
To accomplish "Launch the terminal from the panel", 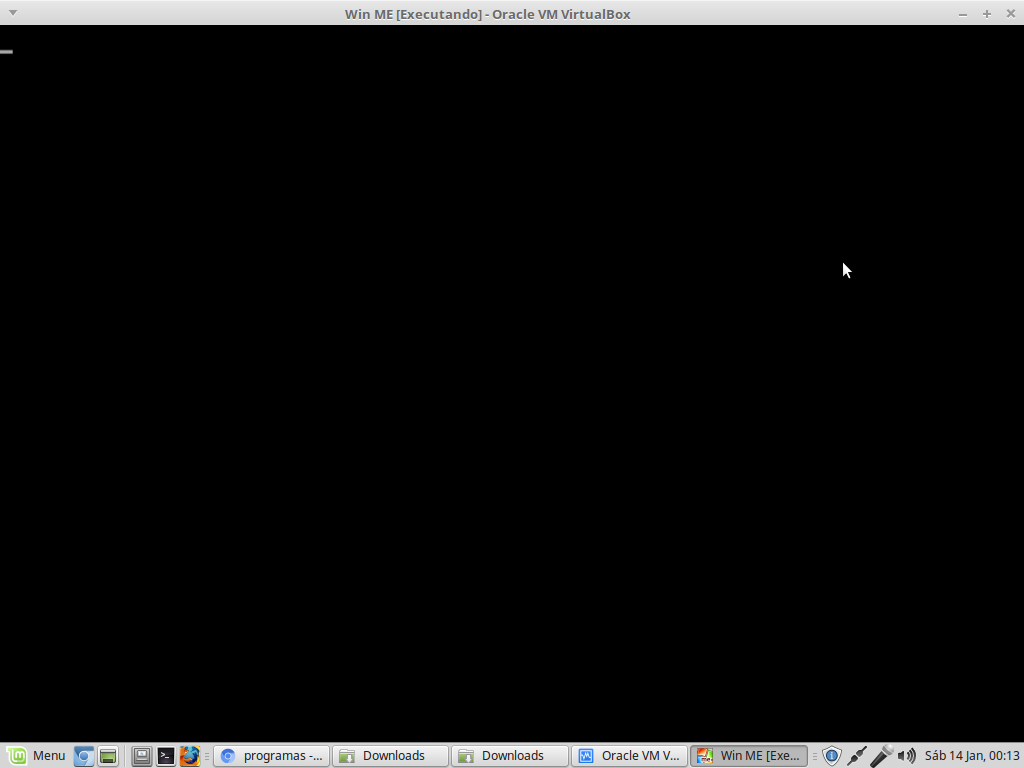I will (x=166, y=756).
